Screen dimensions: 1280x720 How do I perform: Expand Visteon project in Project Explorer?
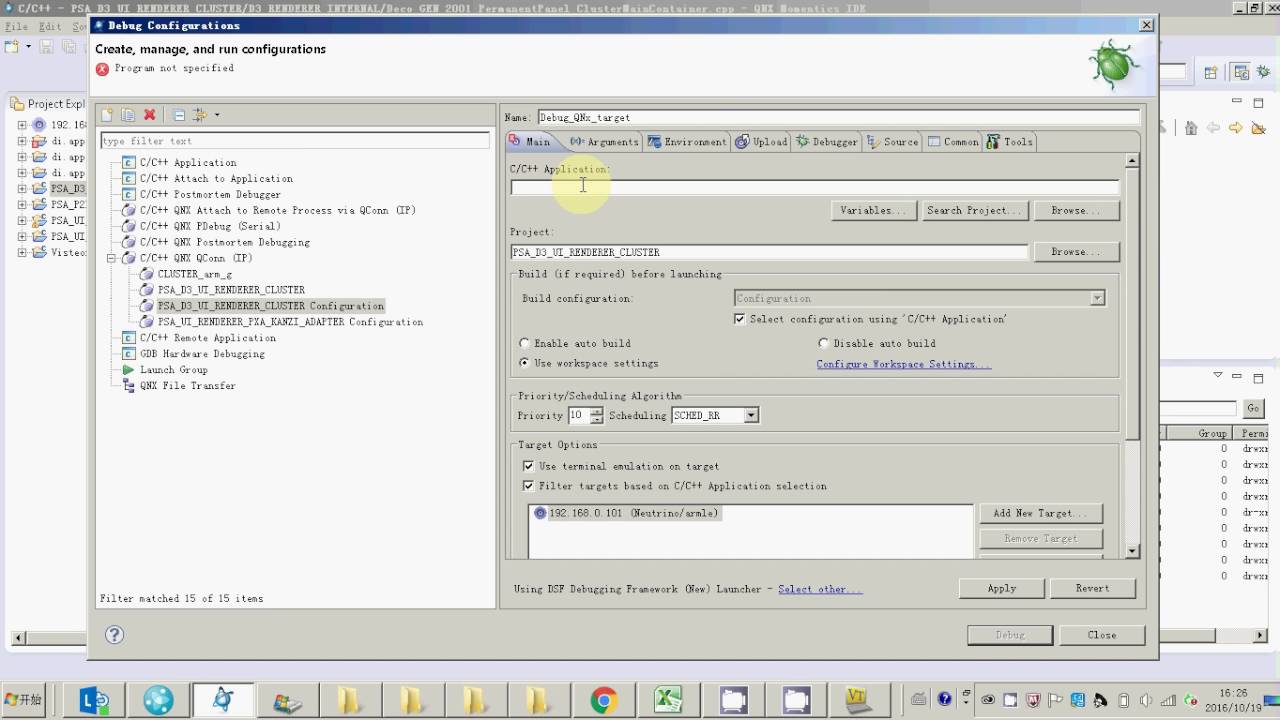pyautogui.click(x=22, y=252)
